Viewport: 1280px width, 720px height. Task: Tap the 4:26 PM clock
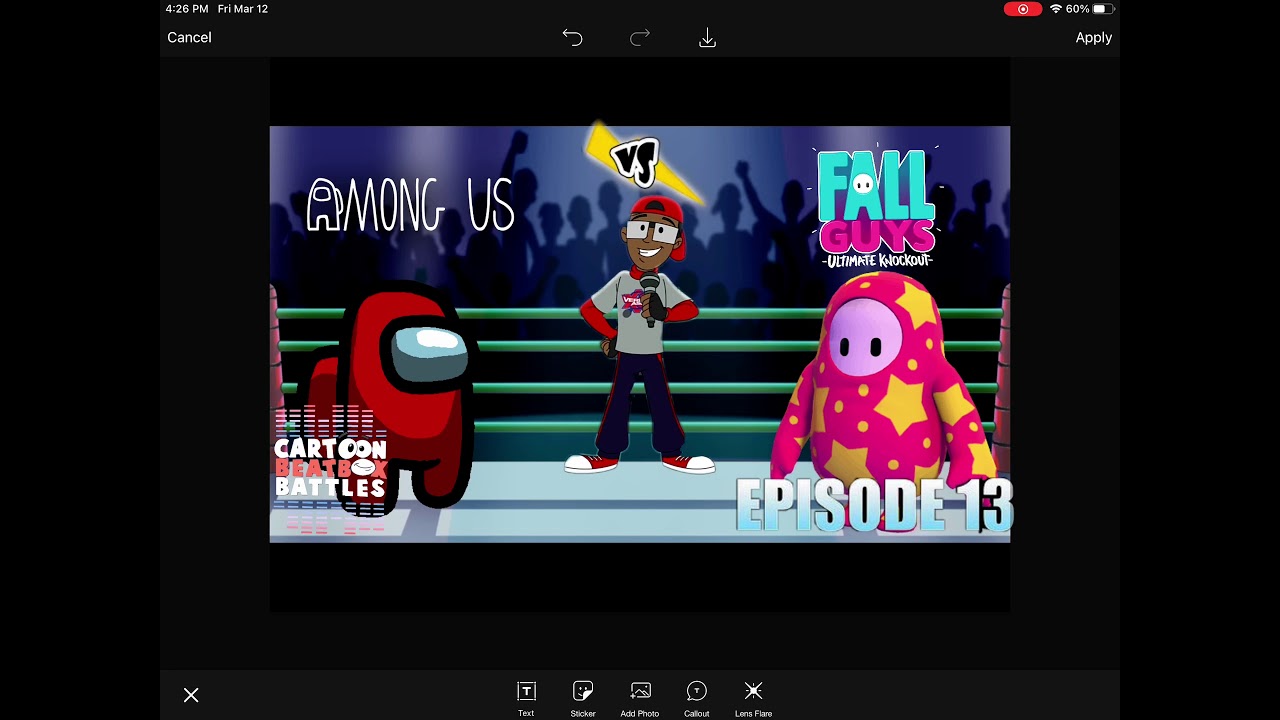pos(188,9)
